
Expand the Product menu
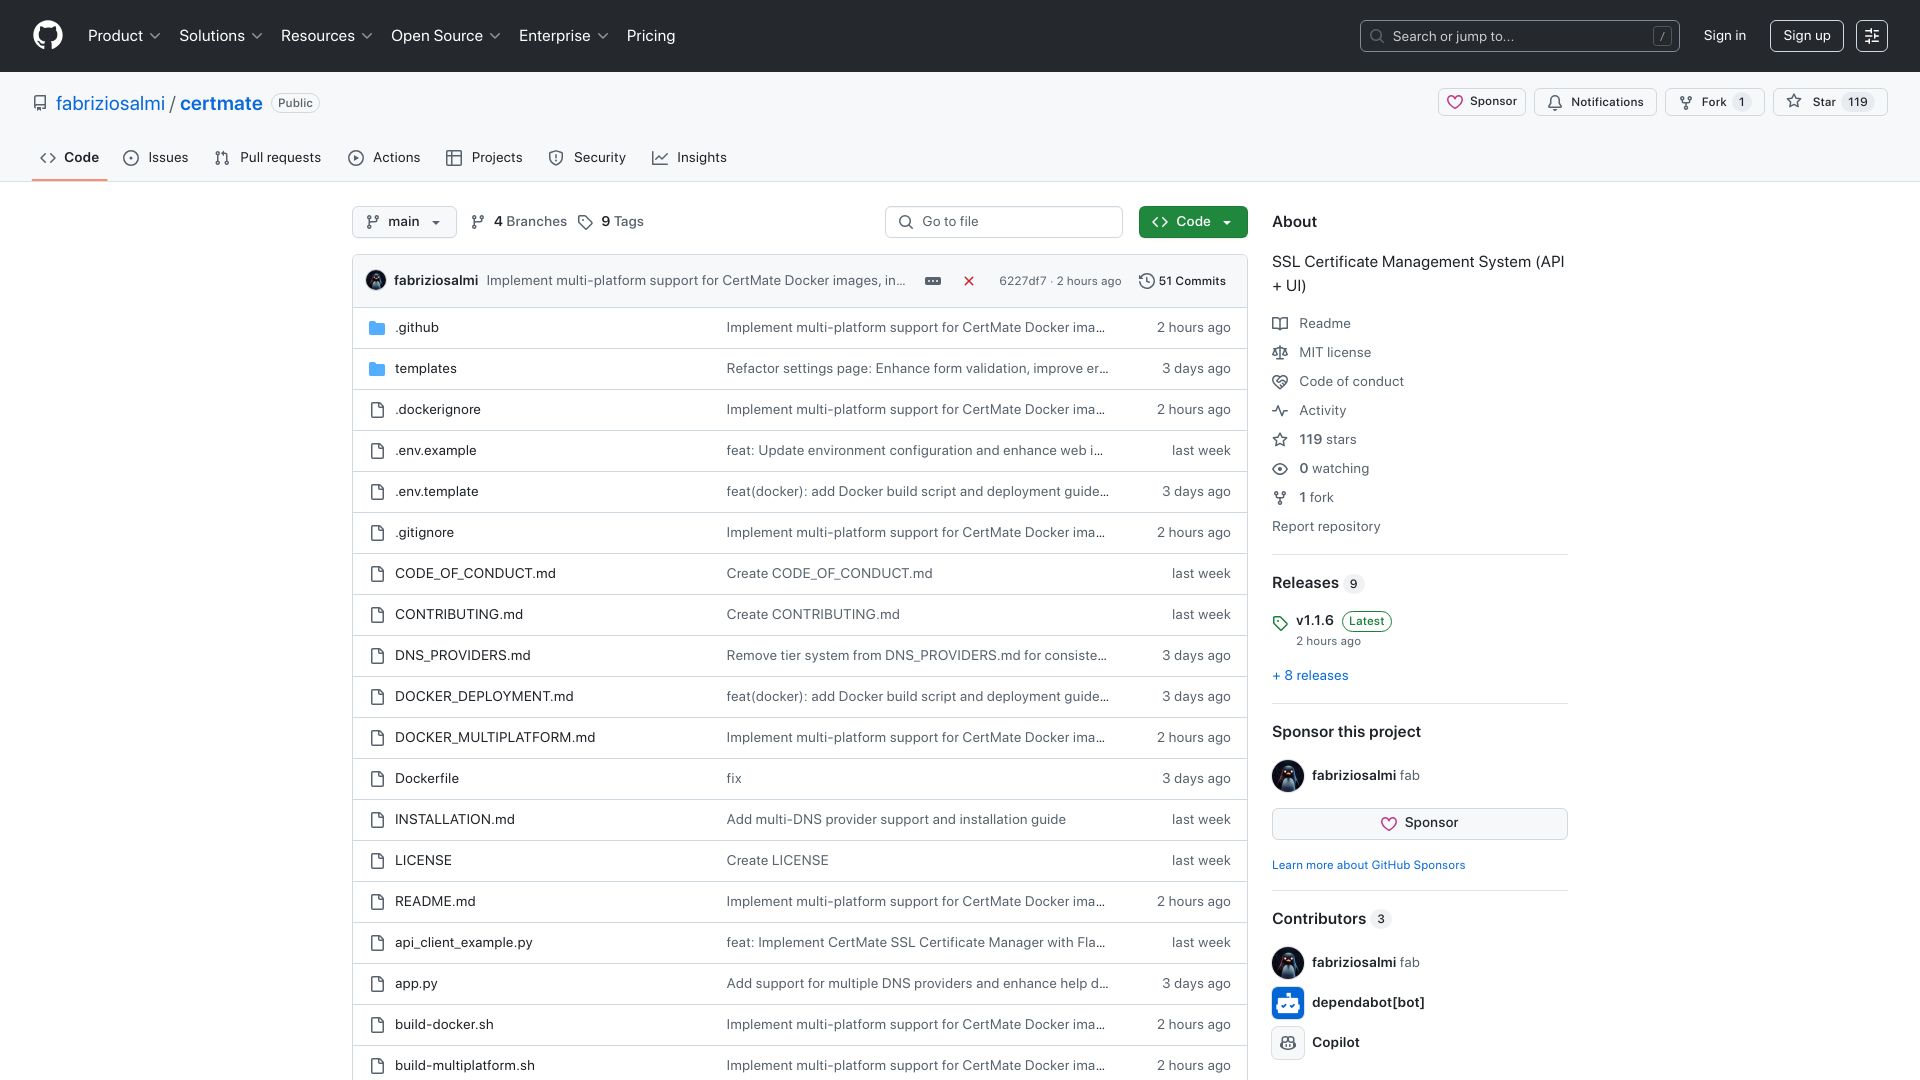124,36
